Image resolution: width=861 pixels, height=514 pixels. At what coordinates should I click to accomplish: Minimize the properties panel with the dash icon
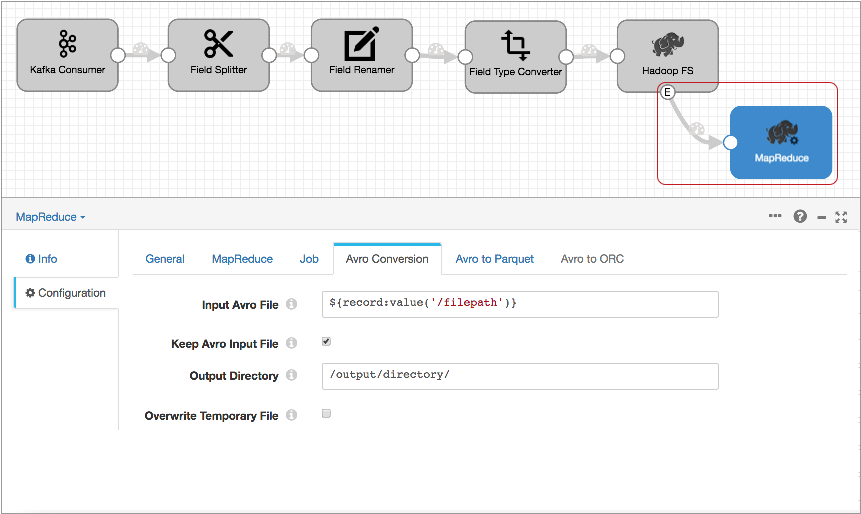[821, 216]
